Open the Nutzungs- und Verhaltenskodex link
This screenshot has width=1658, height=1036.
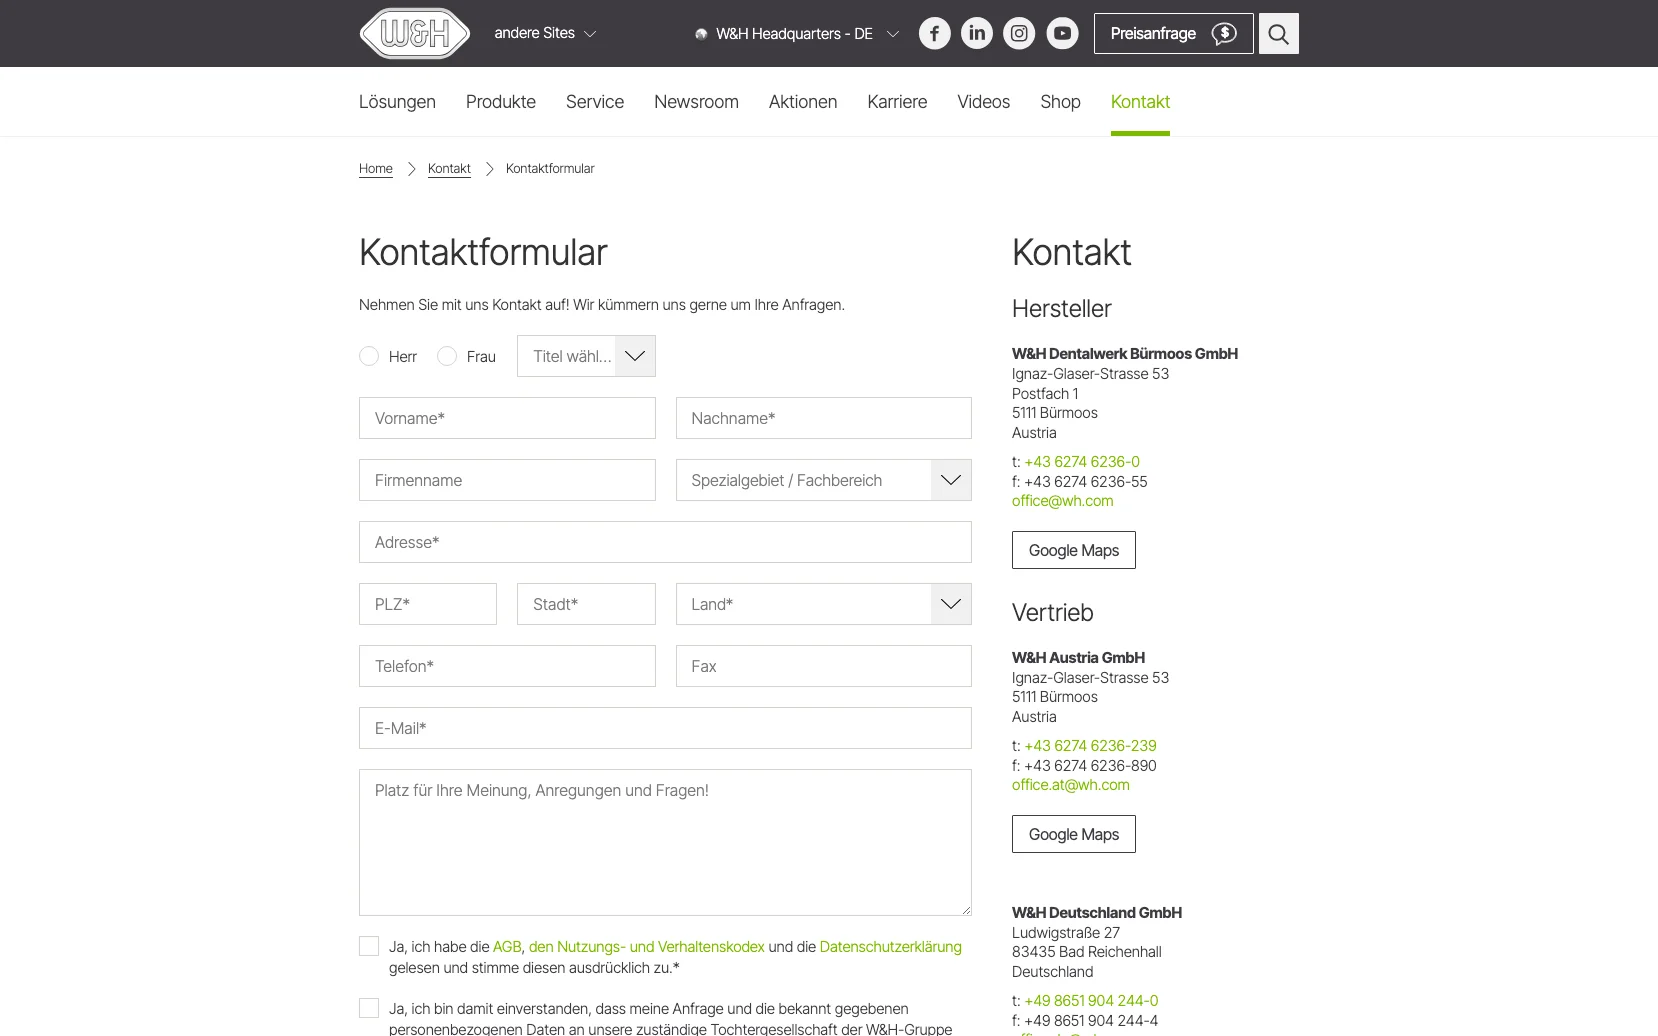pyautogui.click(x=647, y=947)
